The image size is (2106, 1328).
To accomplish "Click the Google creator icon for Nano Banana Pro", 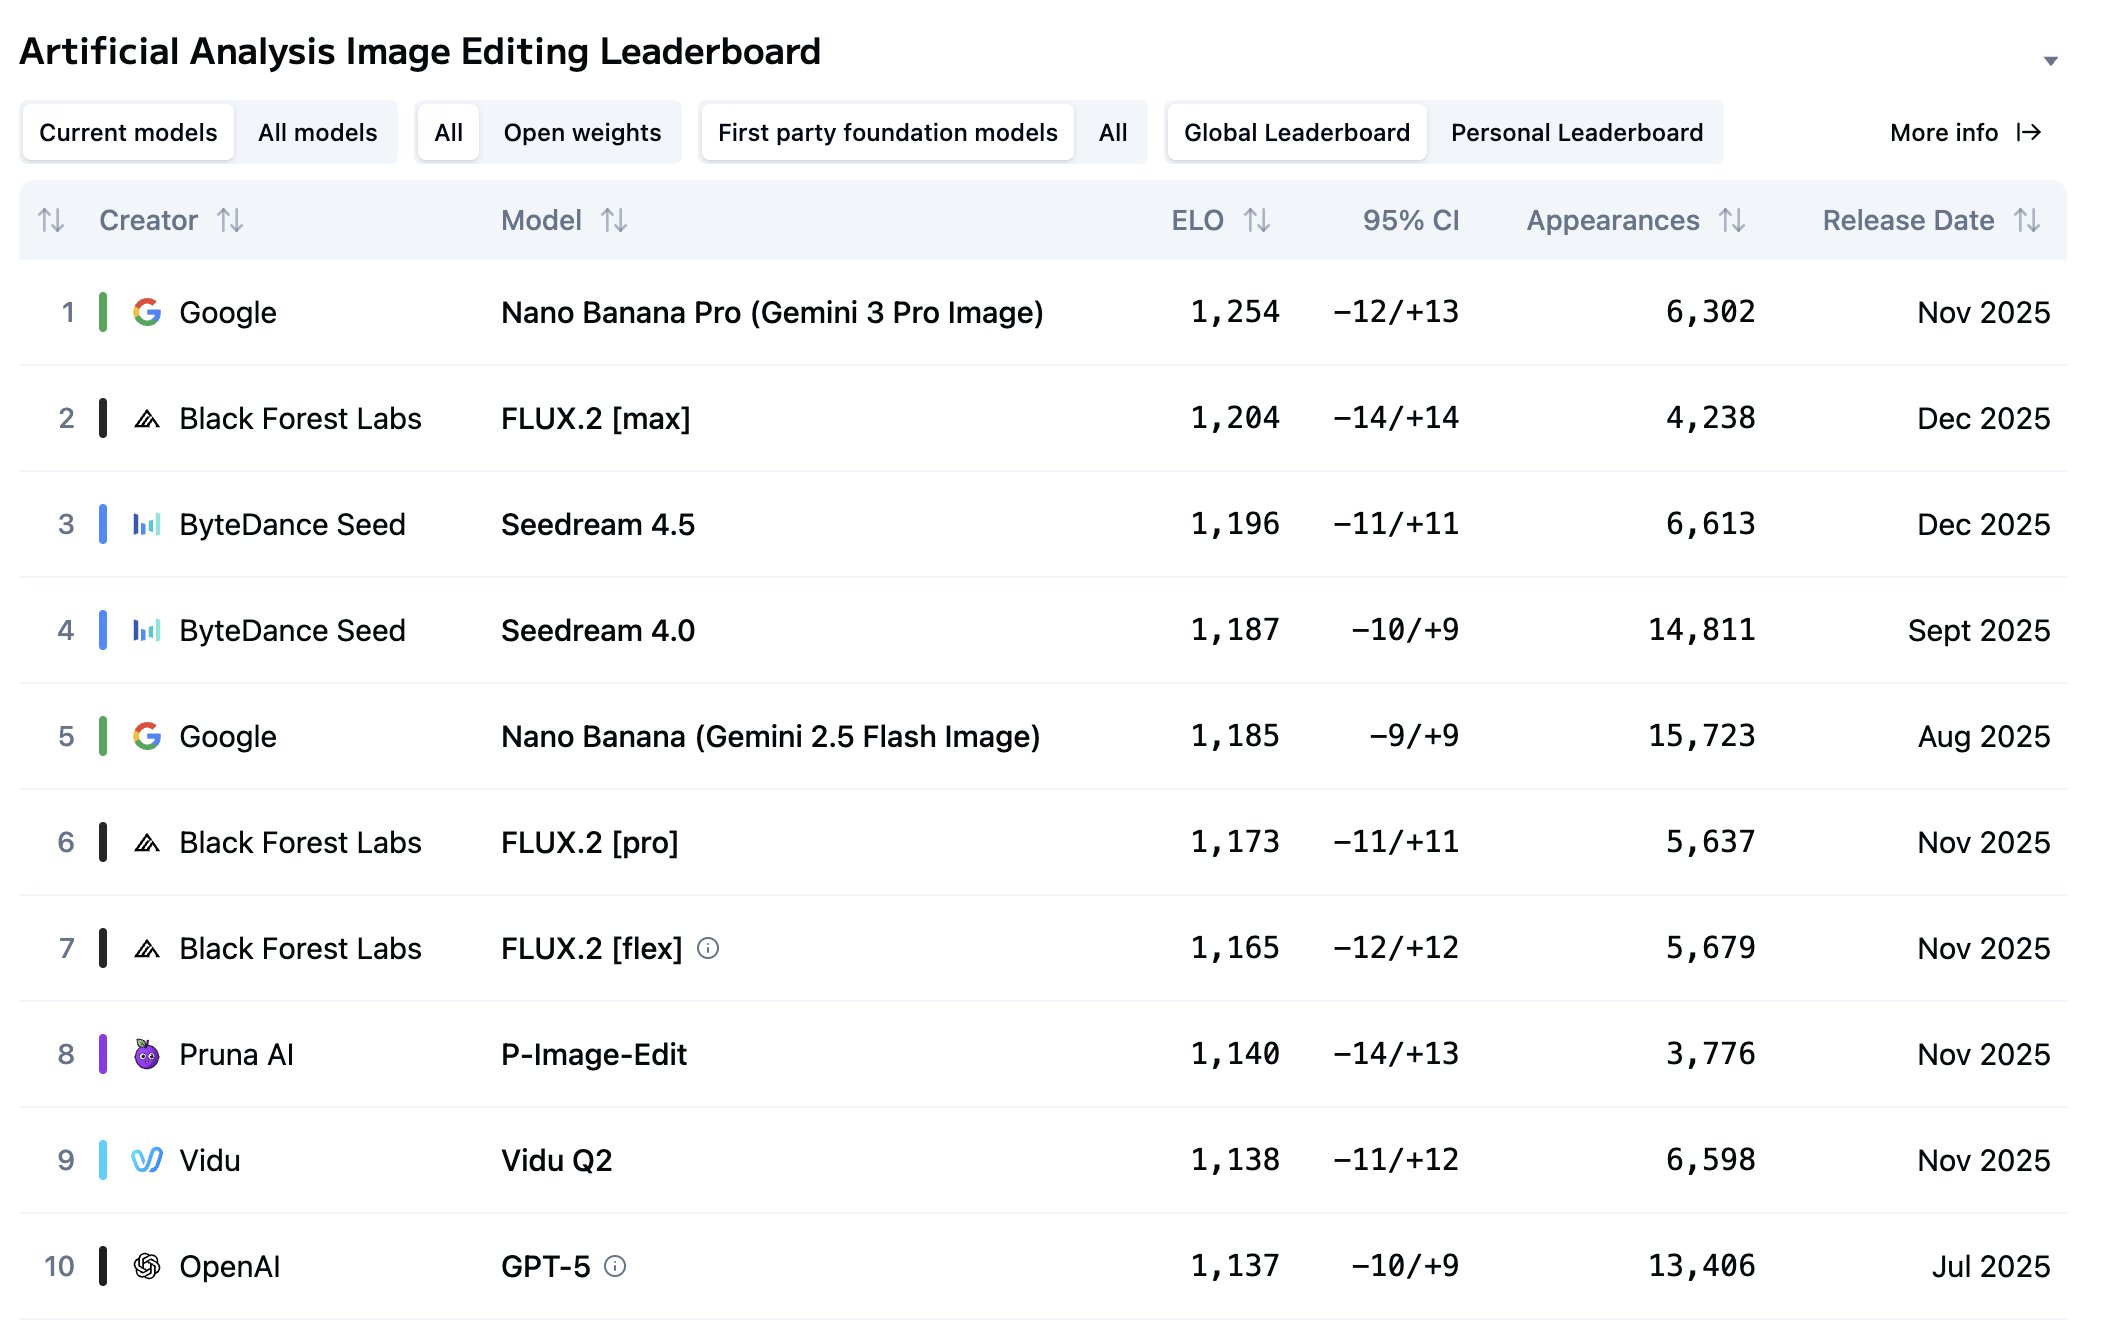I will (146, 312).
